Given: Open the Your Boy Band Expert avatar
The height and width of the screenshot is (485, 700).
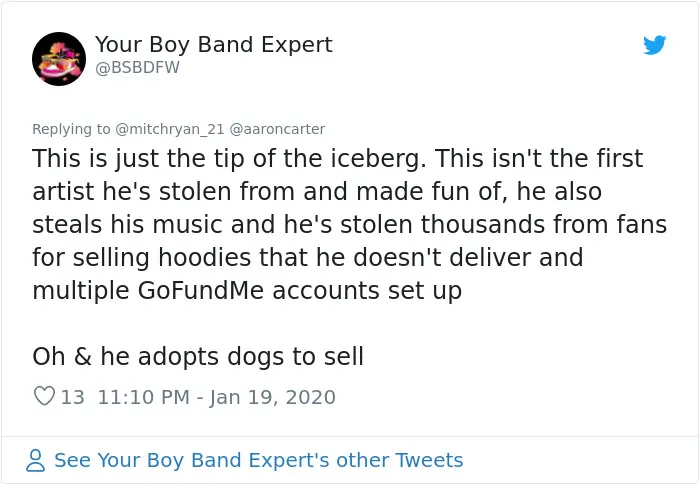Looking at the screenshot, I should (x=59, y=59).
